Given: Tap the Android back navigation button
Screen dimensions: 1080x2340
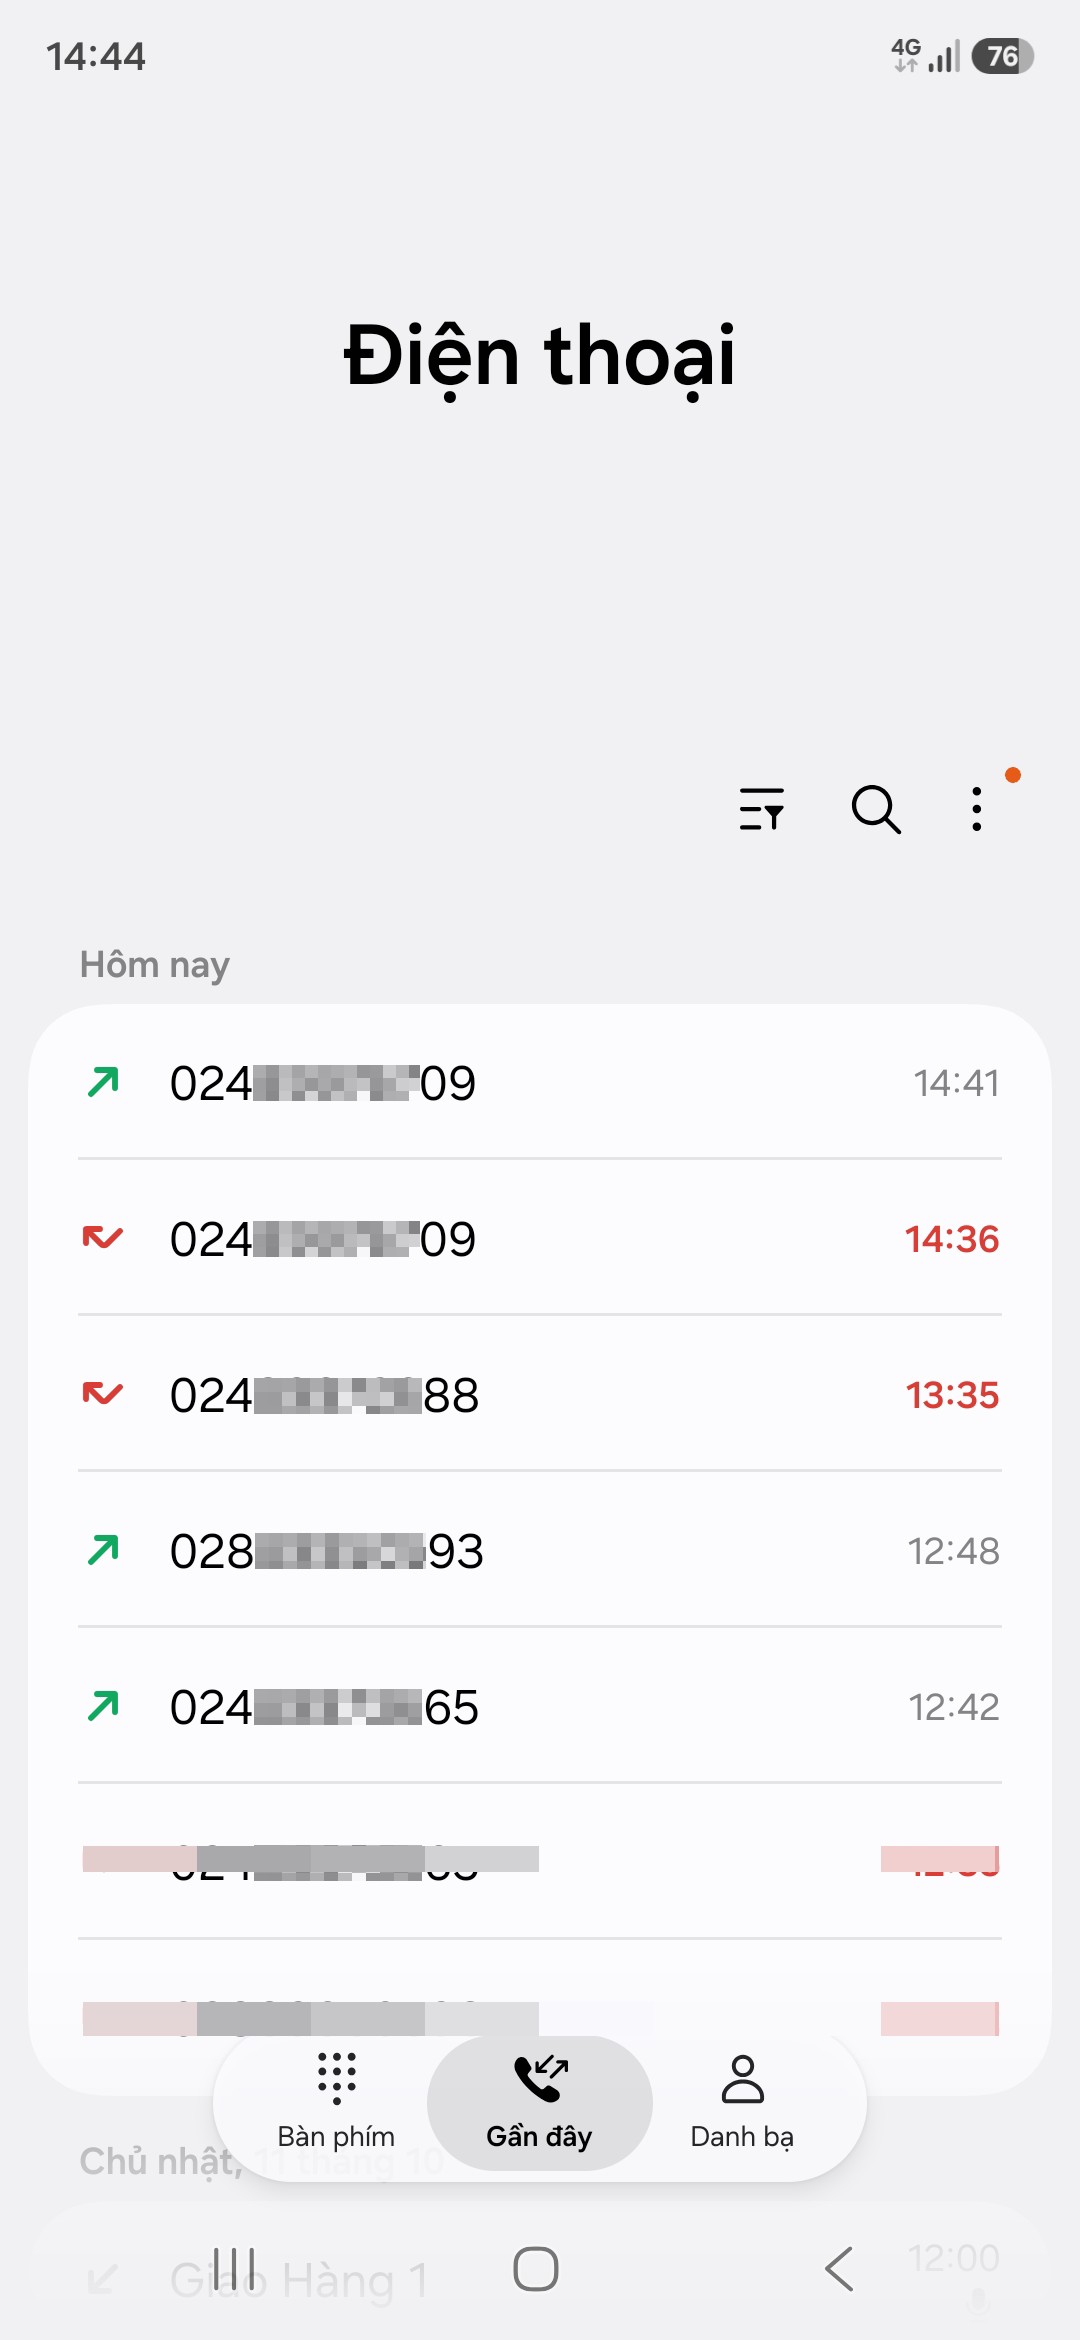Looking at the screenshot, I should (x=839, y=2269).
